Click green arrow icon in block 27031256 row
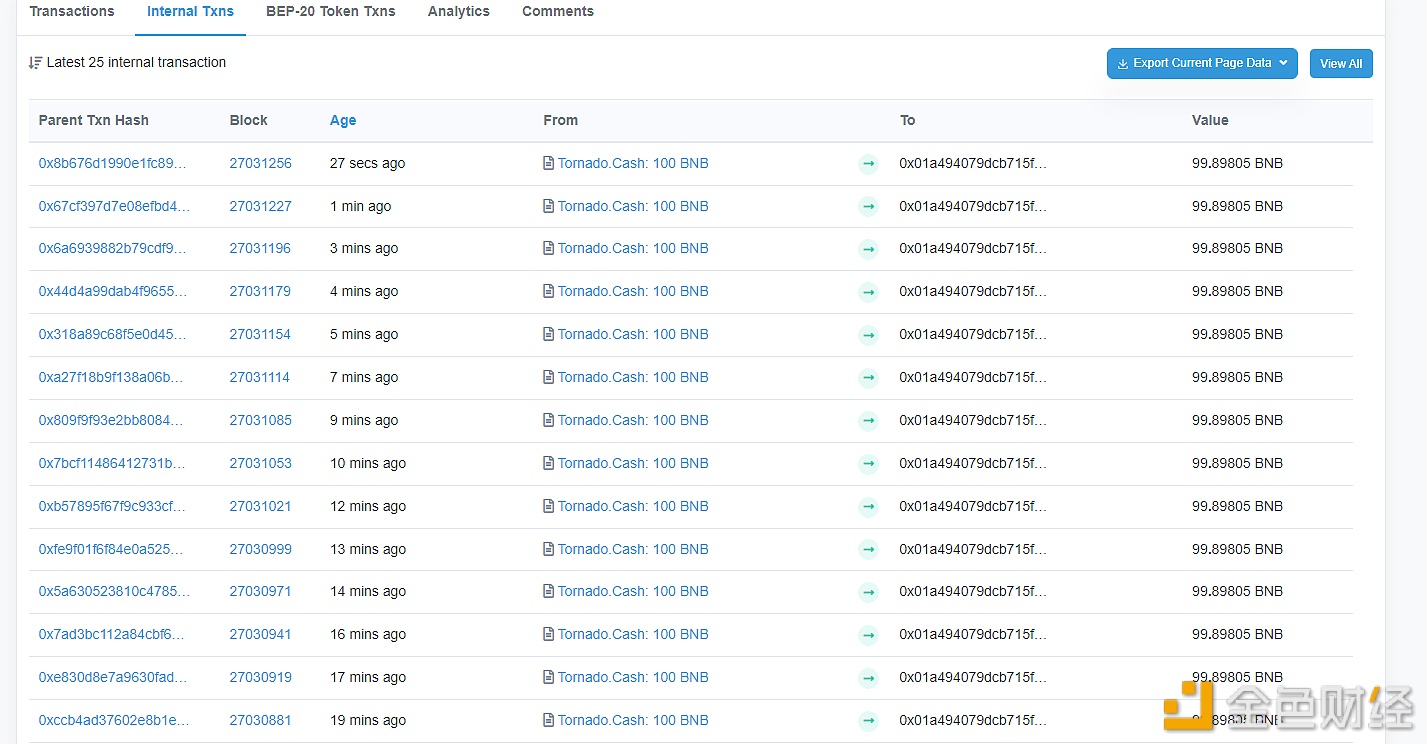 [868, 163]
